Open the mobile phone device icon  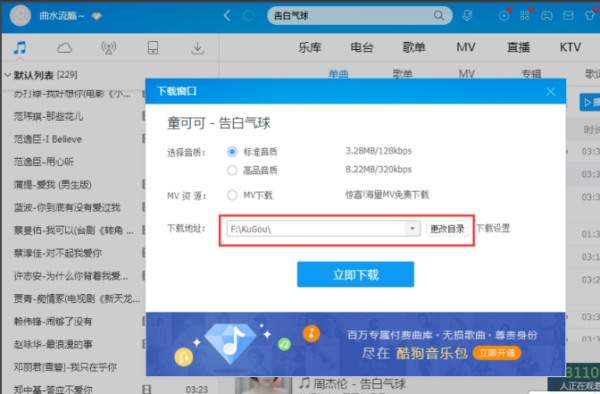(153, 48)
